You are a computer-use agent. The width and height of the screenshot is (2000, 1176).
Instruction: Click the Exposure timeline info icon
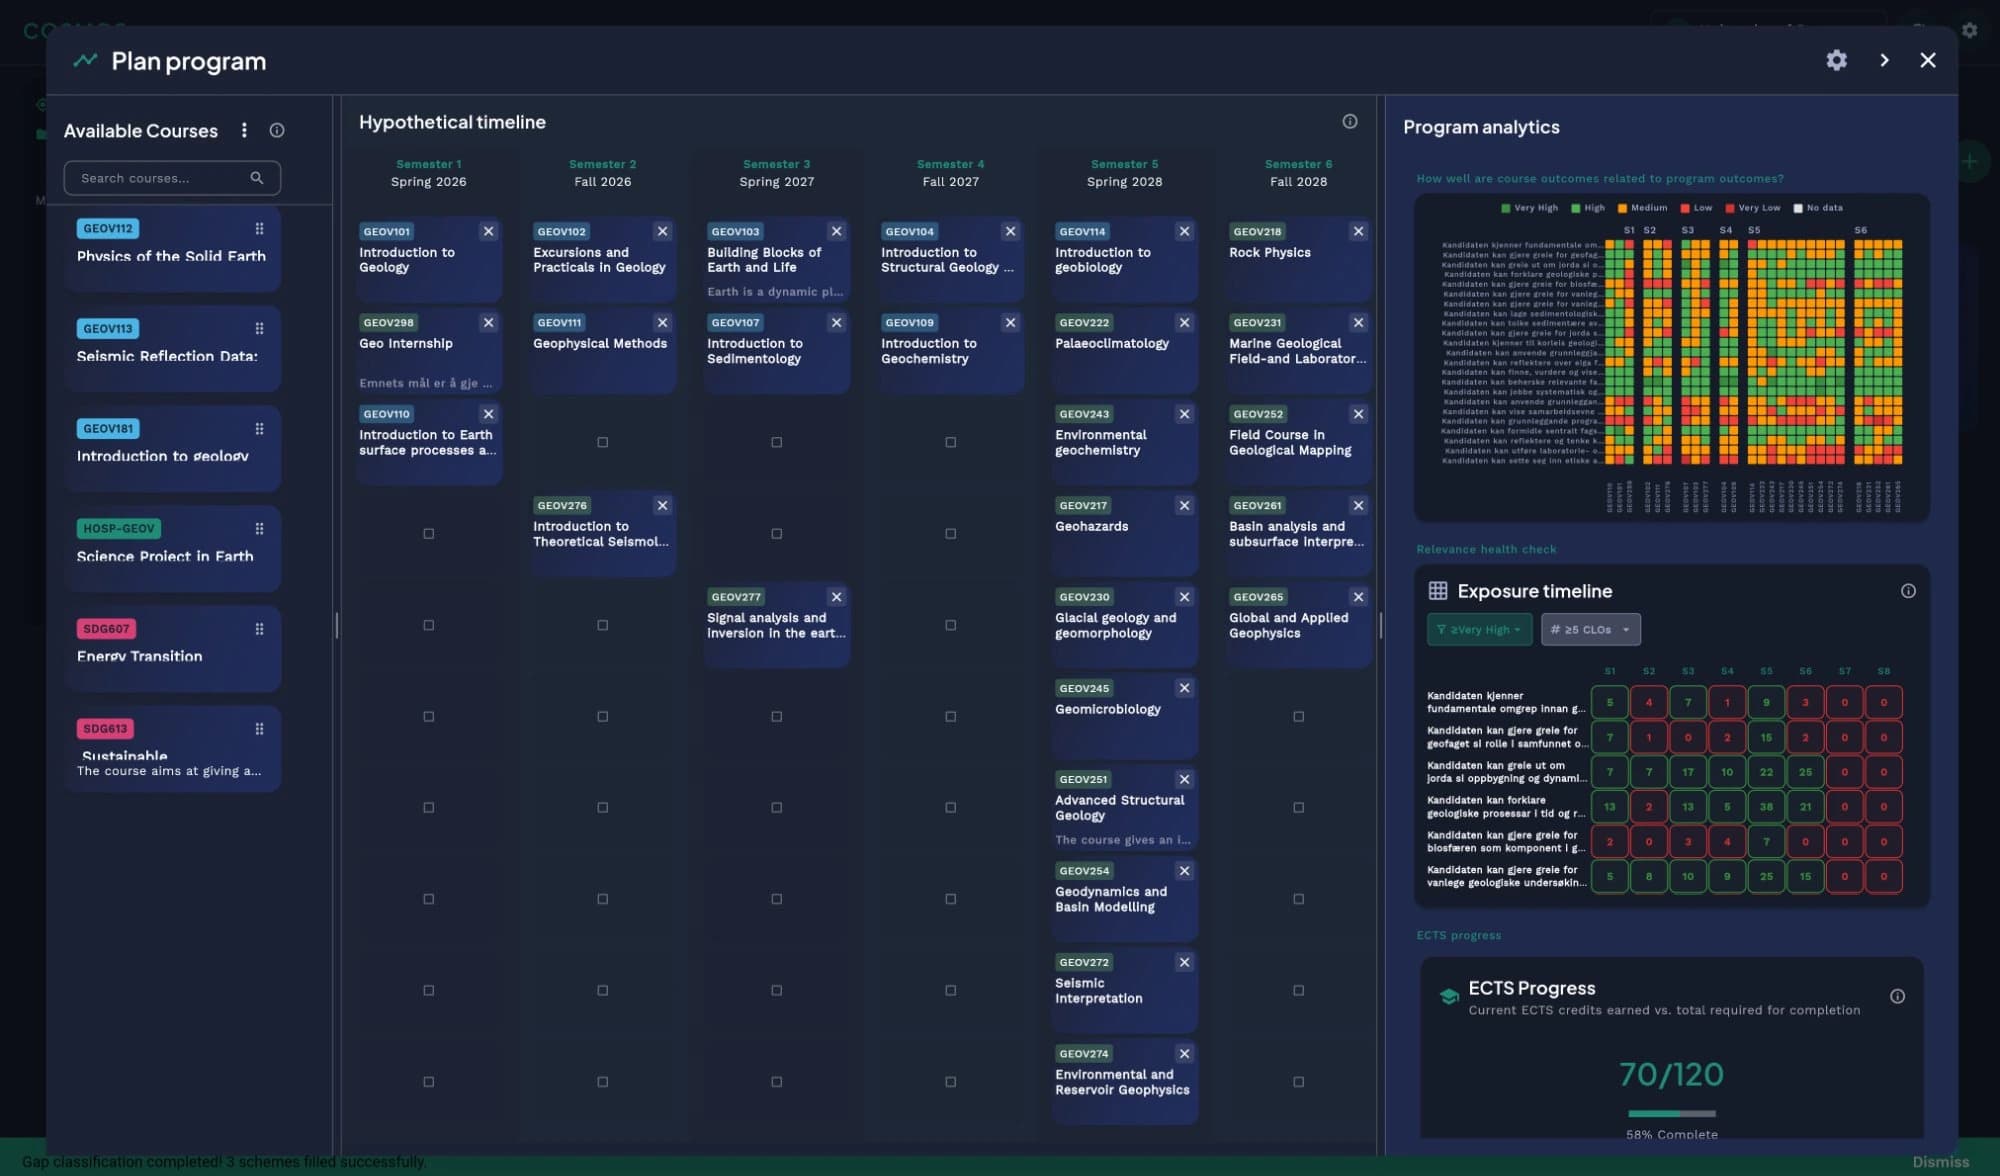click(x=1909, y=591)
